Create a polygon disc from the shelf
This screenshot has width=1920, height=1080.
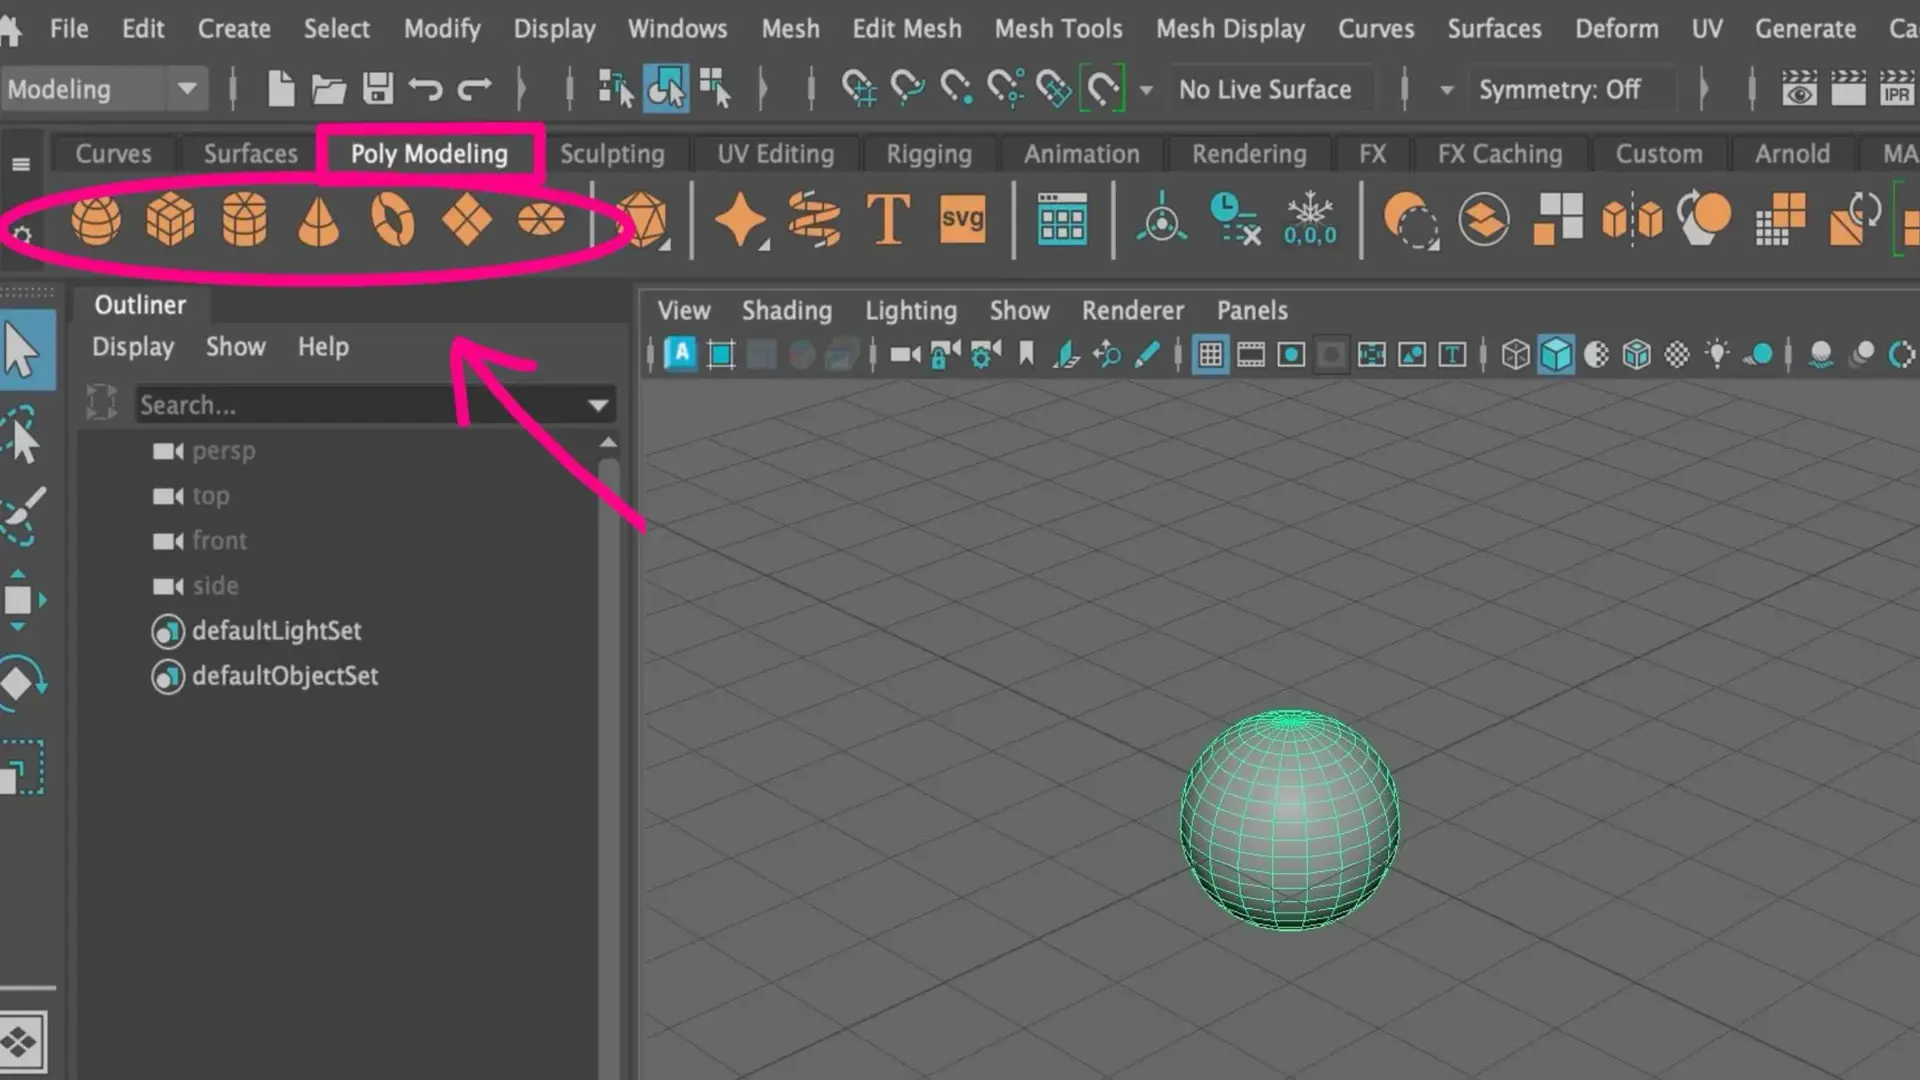tap(541, 219)
